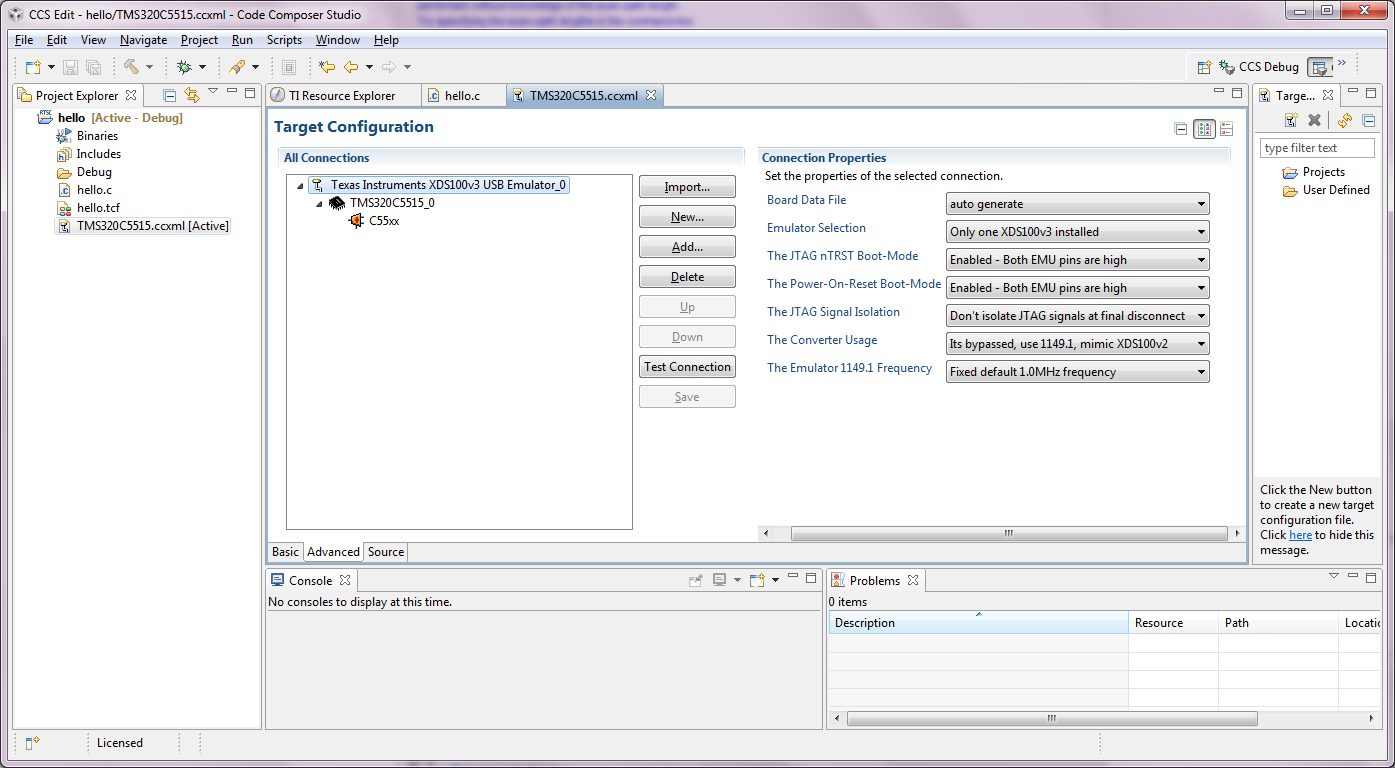Open the Power-On-Reset Boot-Mode dropdown
This screenshot has width=1395, height=768.
tap(1078, 288)
